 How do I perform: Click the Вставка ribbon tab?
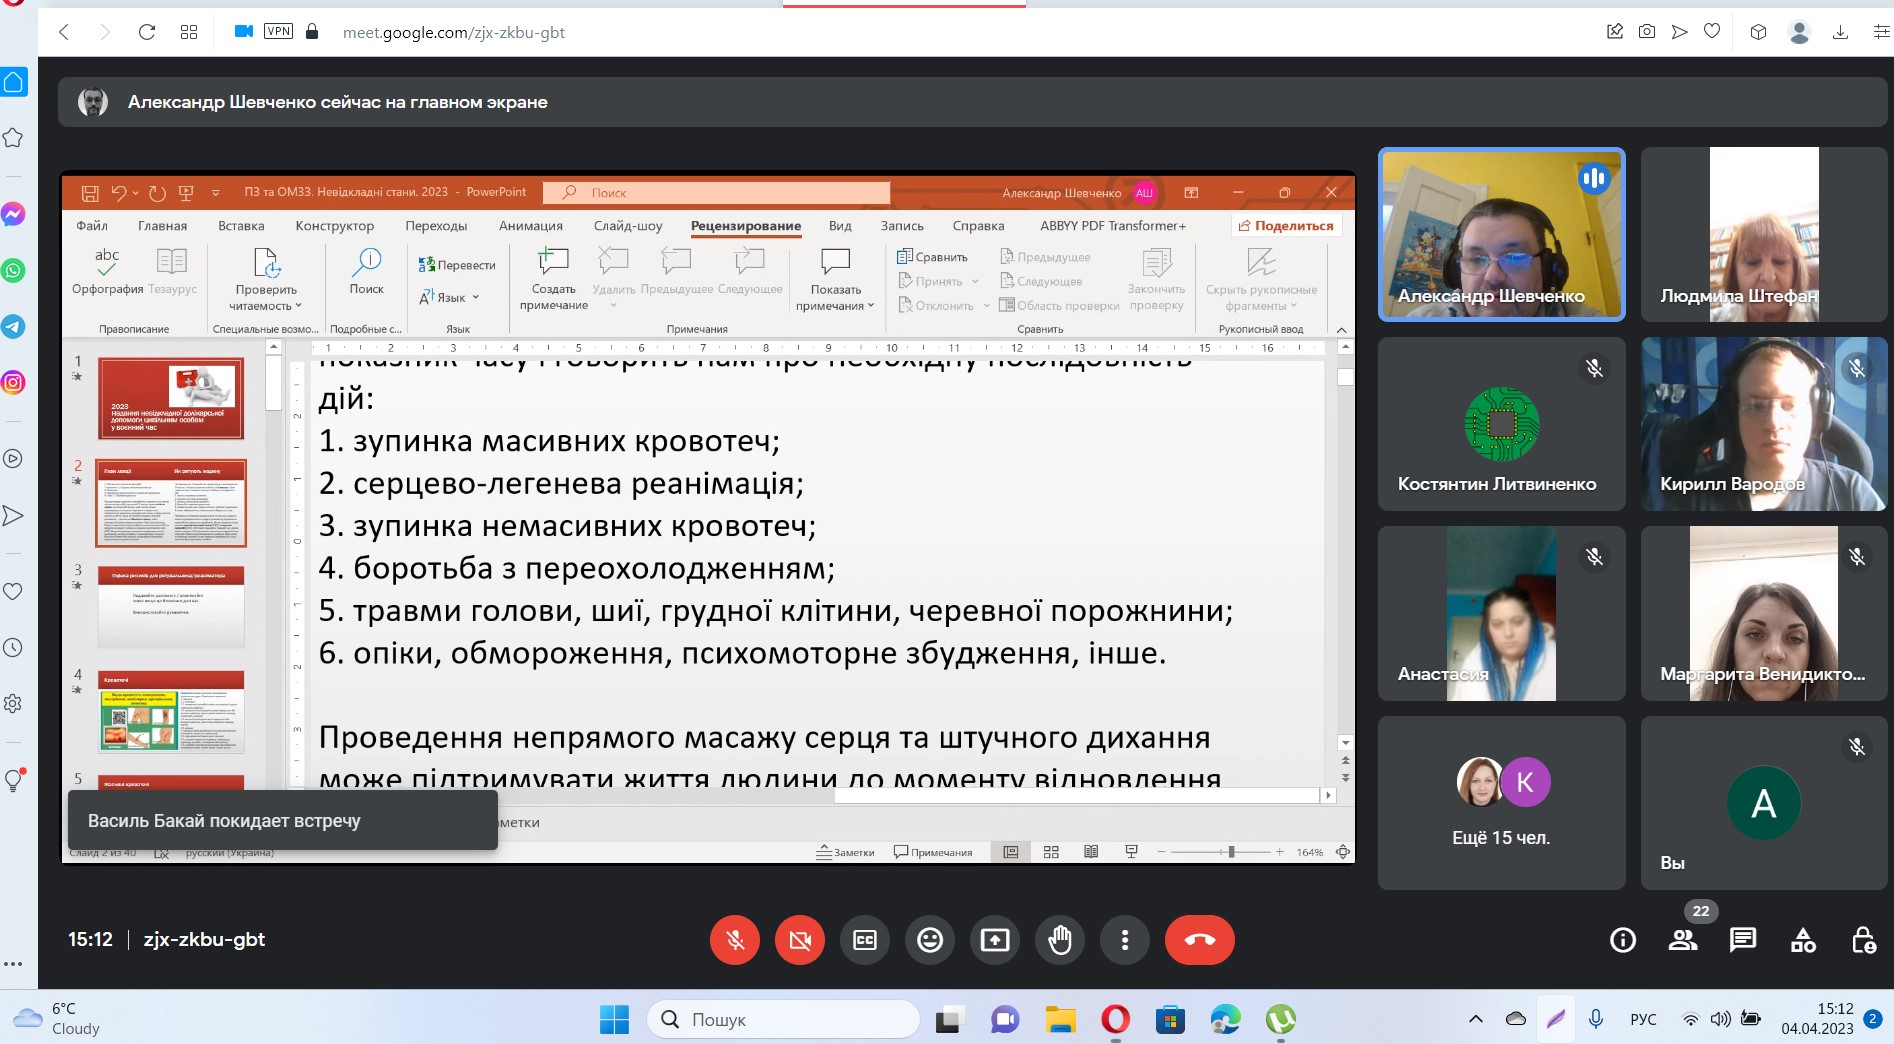pos(241,226)
